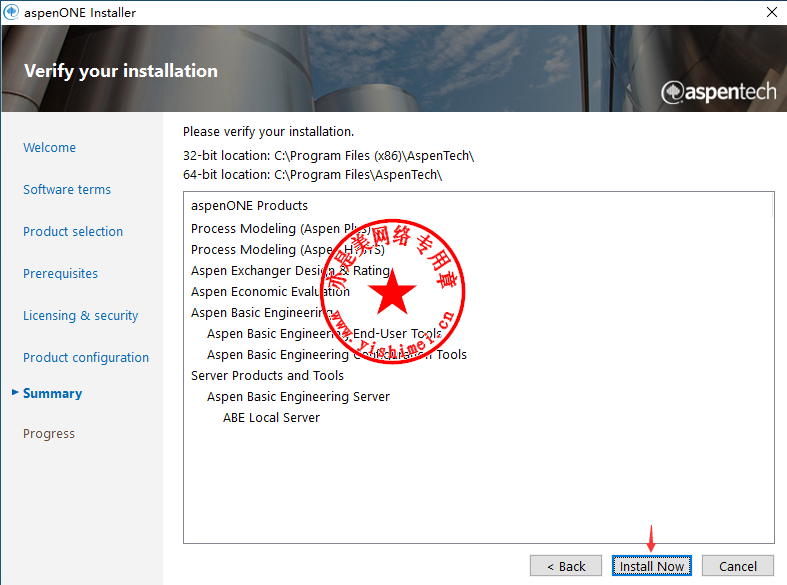This screenshot has width=787, height=585.
Task: Select the Summary step
Action: click(52, 393)
